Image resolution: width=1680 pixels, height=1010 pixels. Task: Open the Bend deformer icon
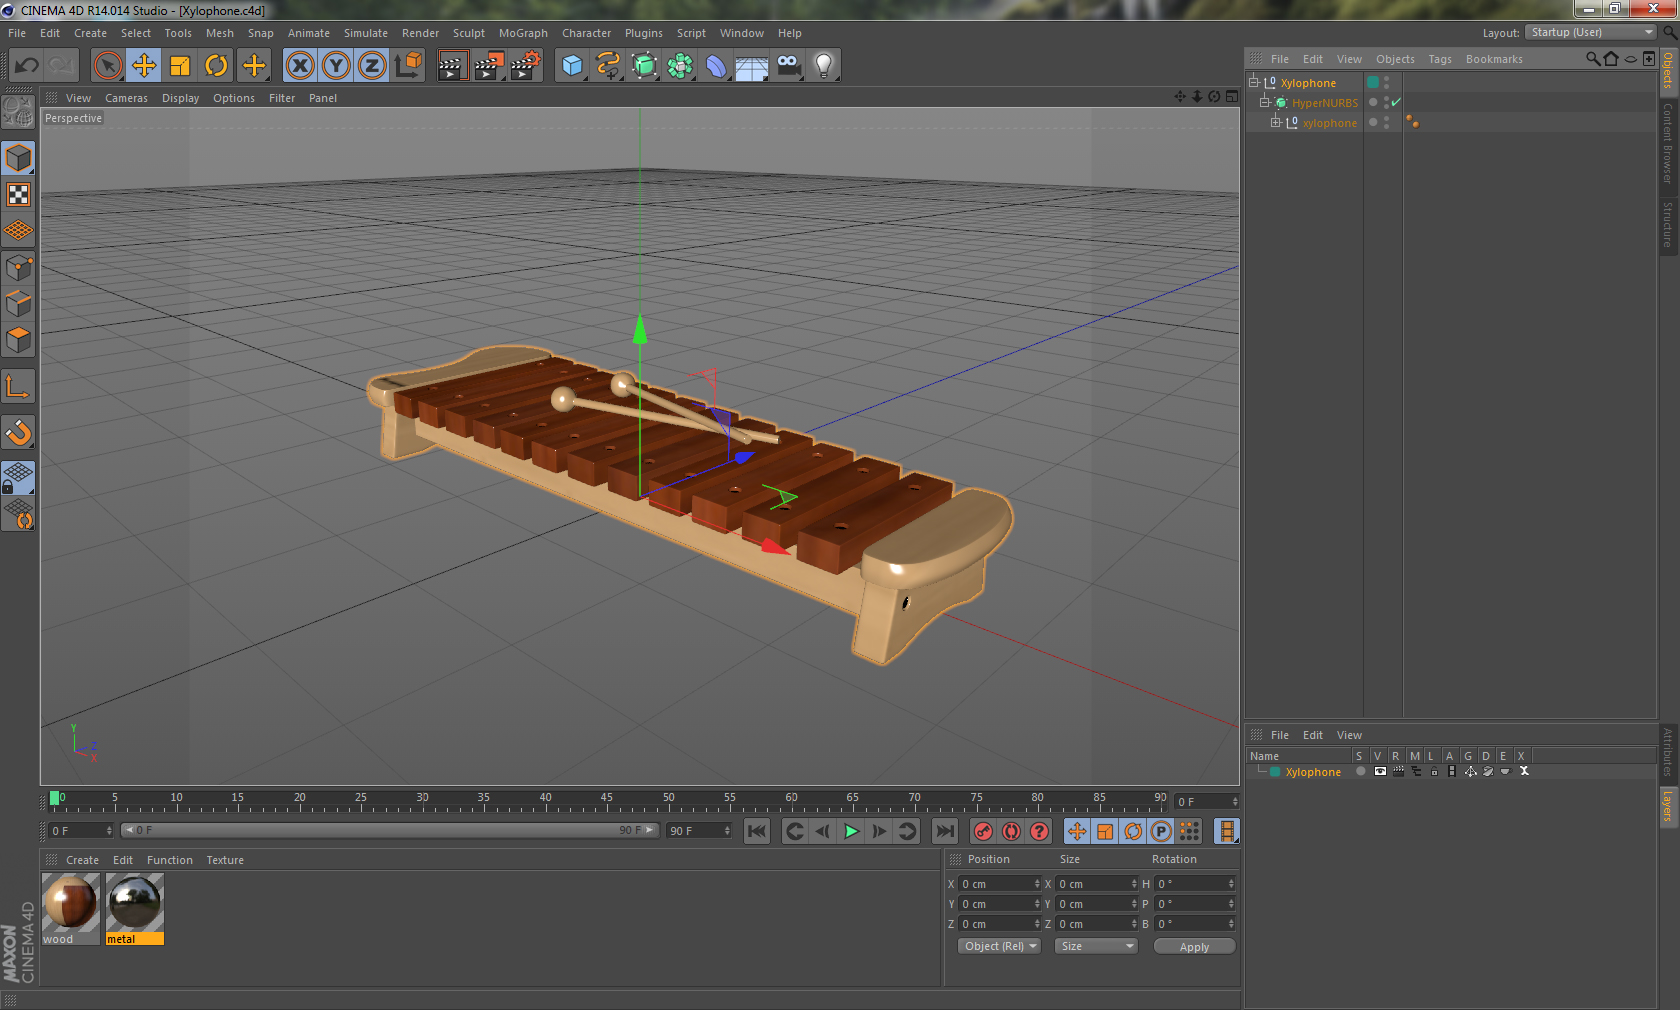717,66
